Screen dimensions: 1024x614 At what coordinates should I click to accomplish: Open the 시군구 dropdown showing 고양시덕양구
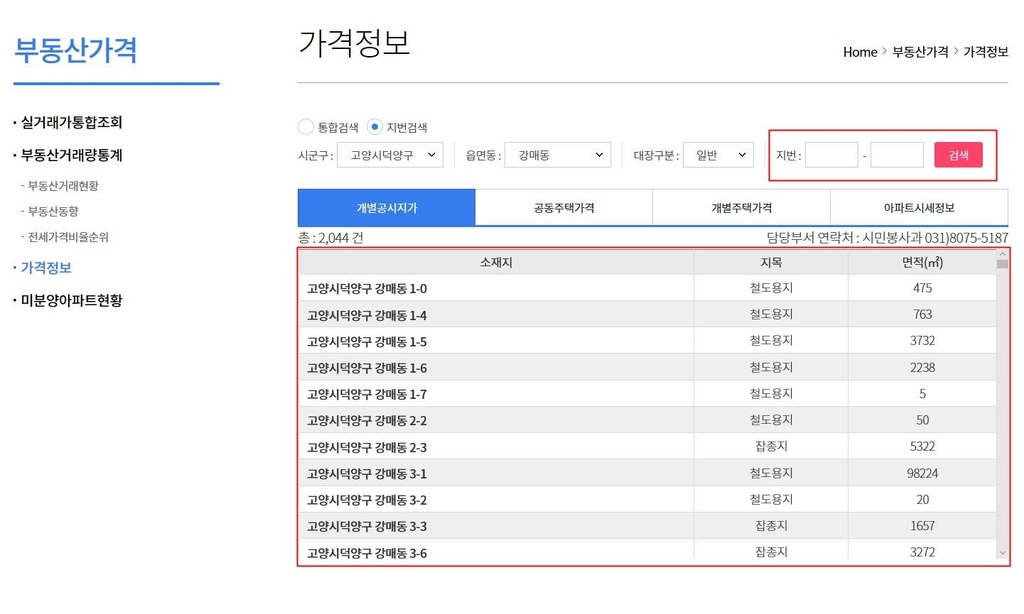389,155
